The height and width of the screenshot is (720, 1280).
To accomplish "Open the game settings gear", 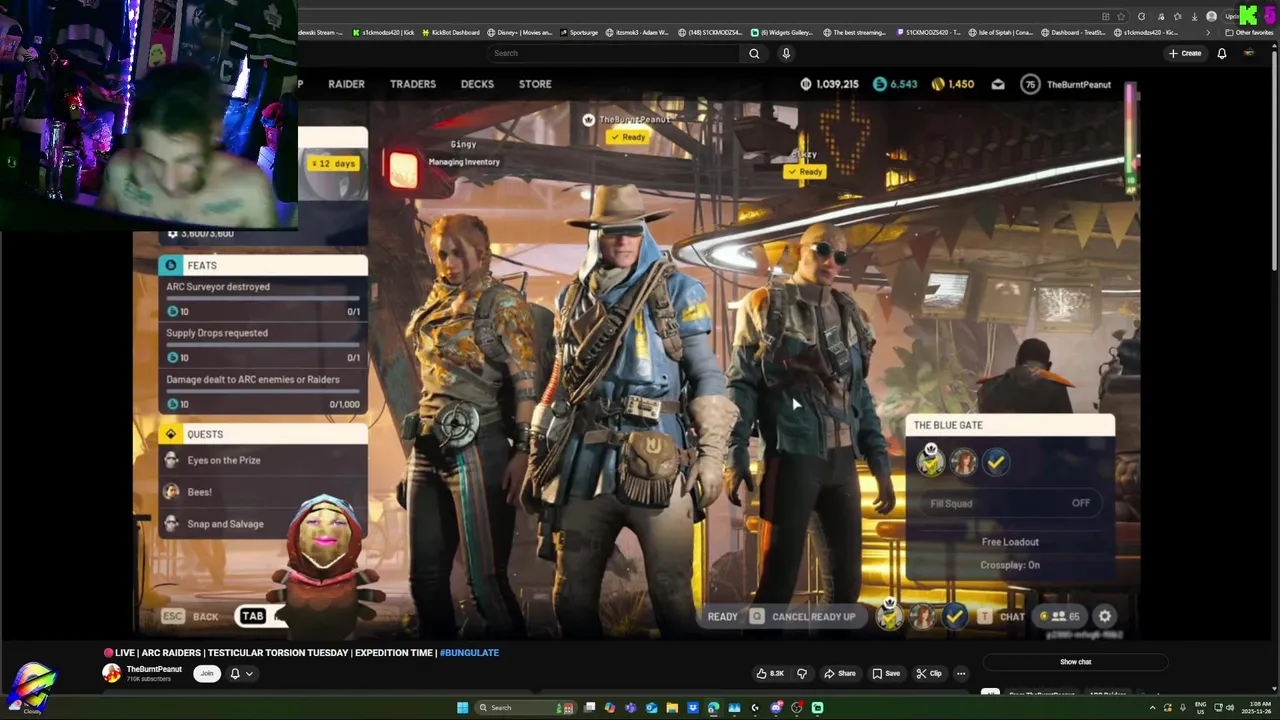I will pyautogui.click(x=1105, y=616).
